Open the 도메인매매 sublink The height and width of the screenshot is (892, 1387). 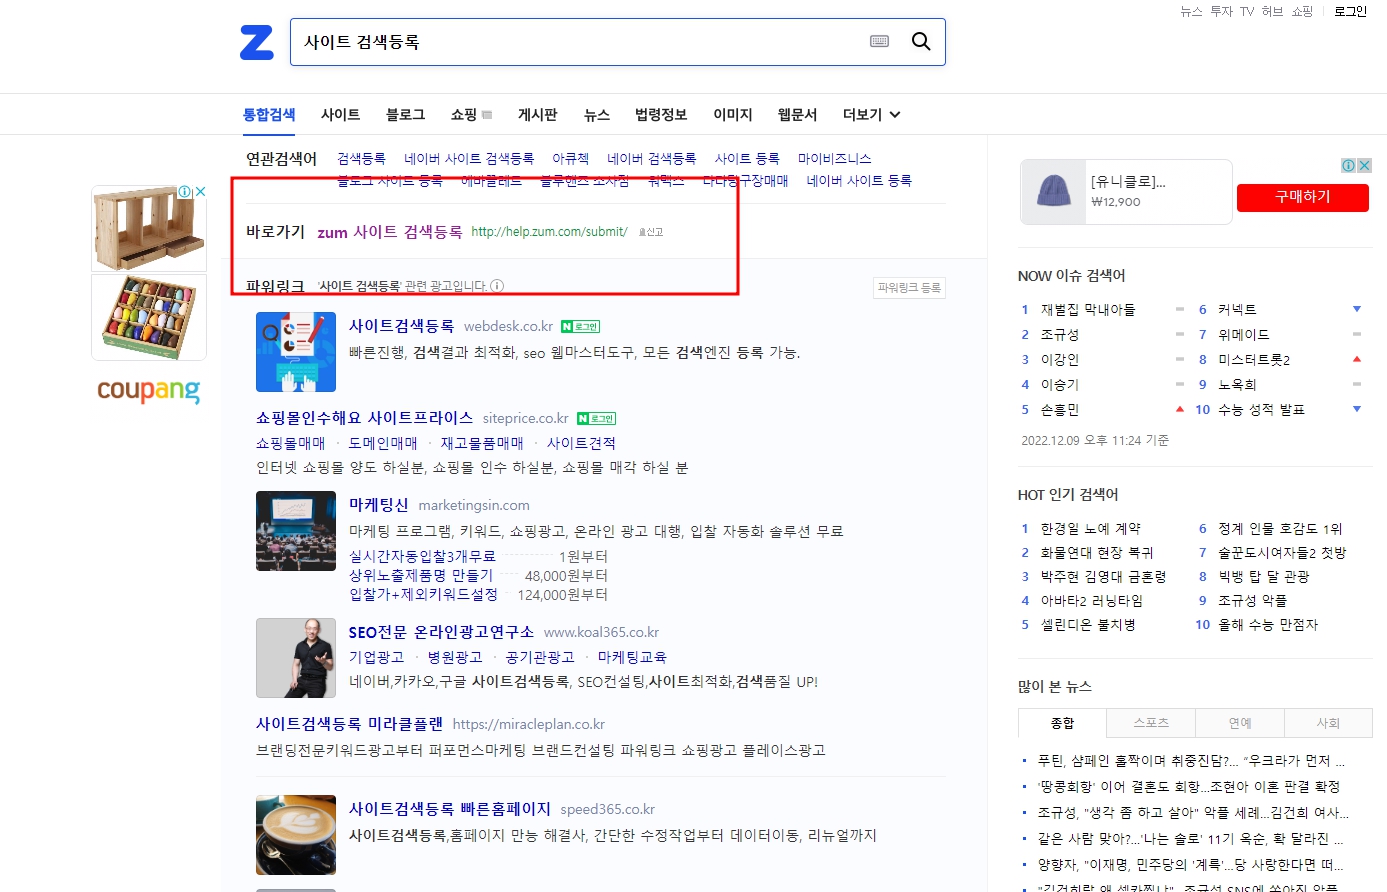click(x=383, y=443)
